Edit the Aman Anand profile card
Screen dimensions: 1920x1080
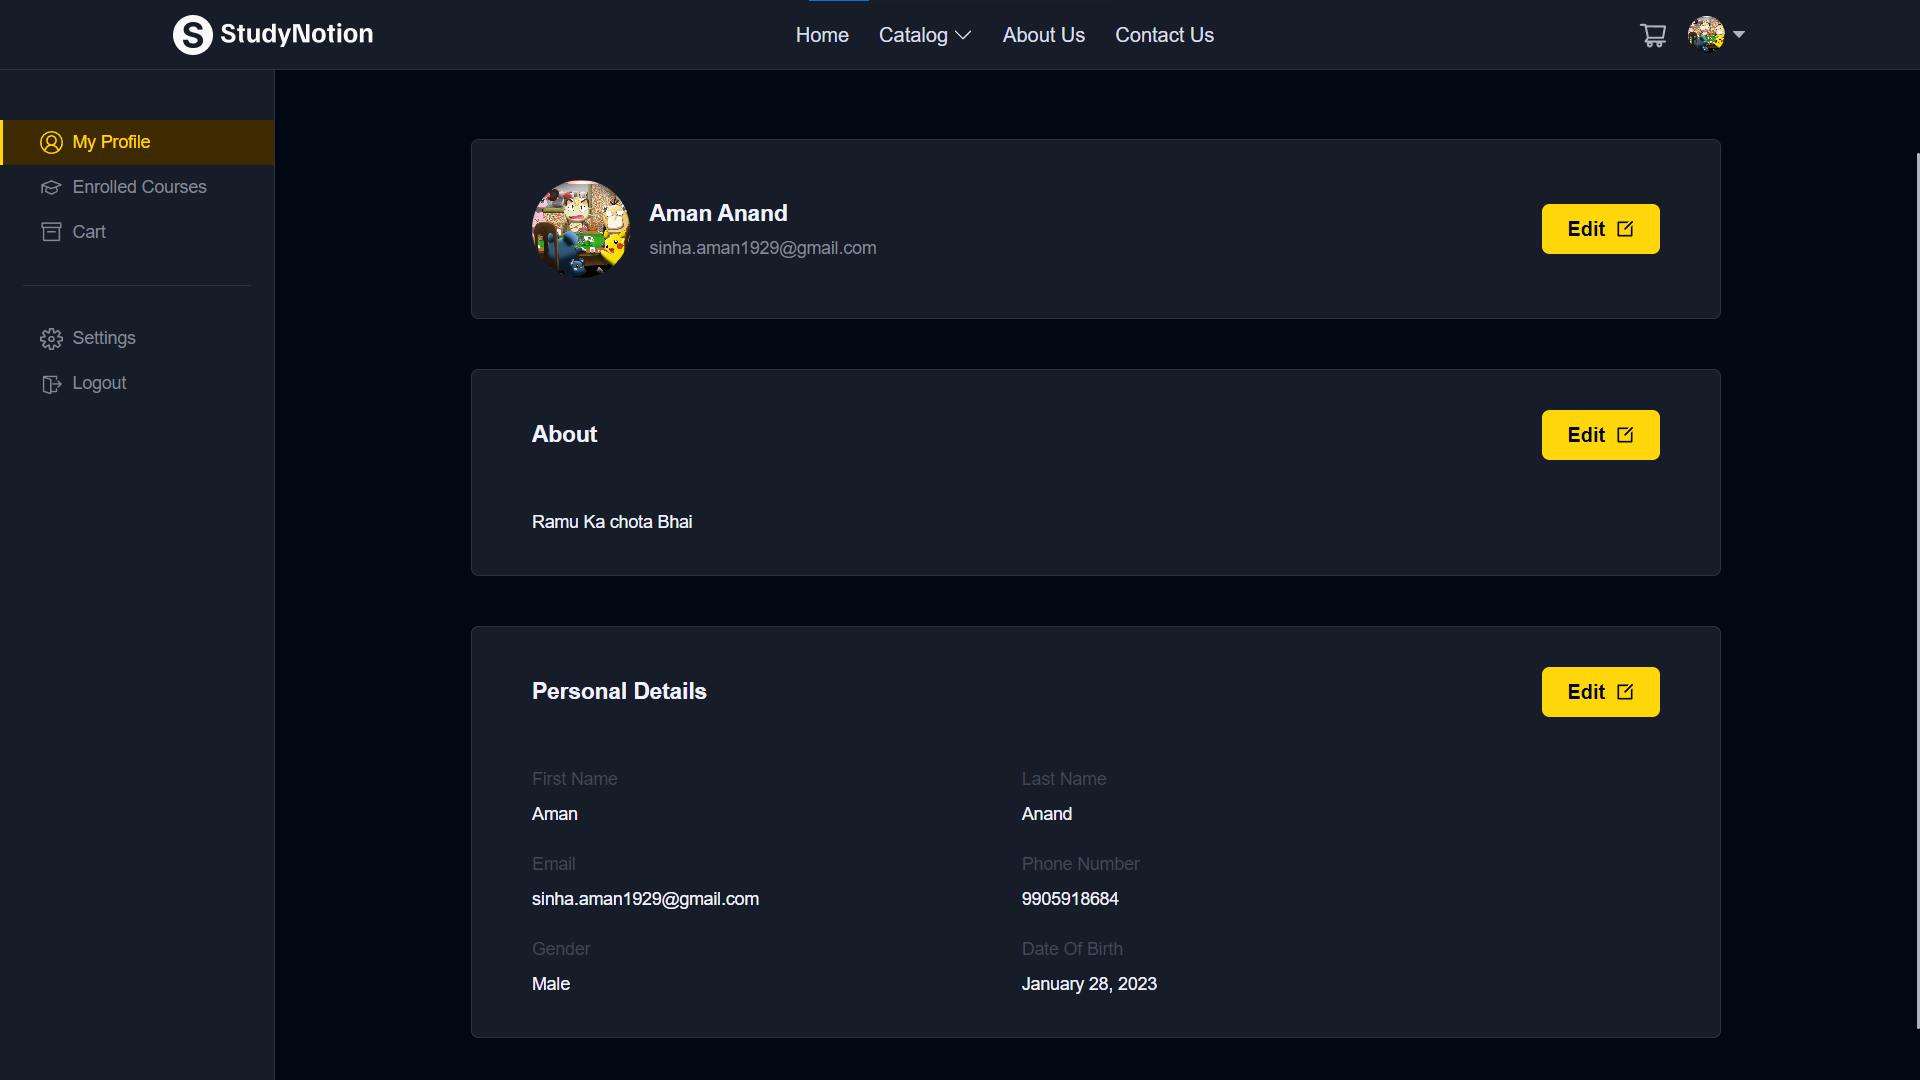tap(1600, 229)
